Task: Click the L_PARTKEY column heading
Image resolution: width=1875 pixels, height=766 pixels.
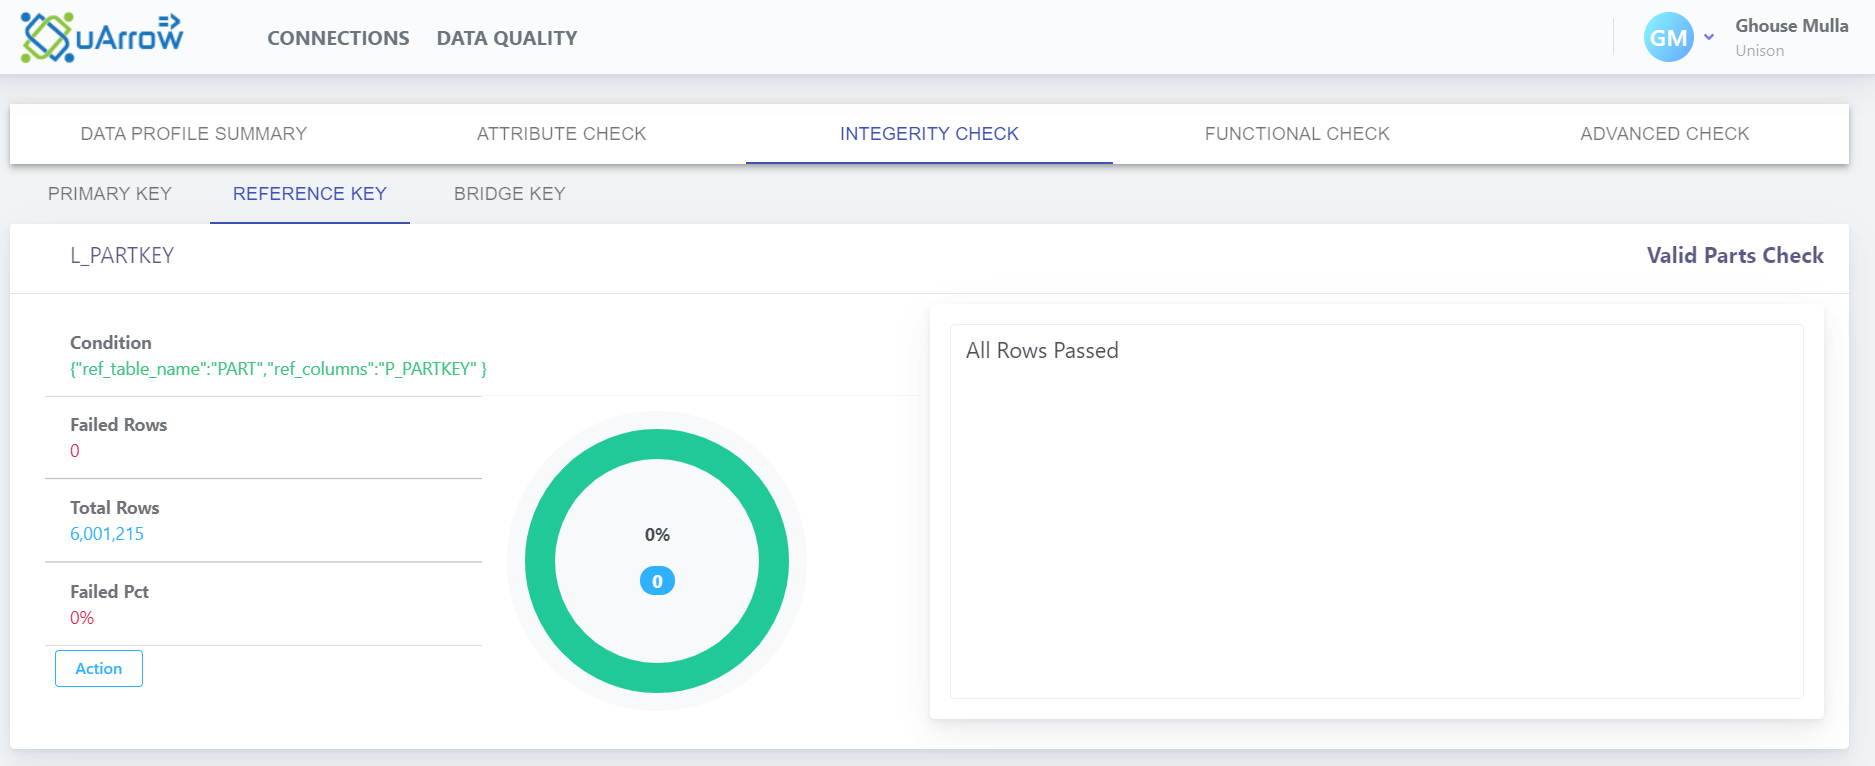Action: (x=122, y=256)
